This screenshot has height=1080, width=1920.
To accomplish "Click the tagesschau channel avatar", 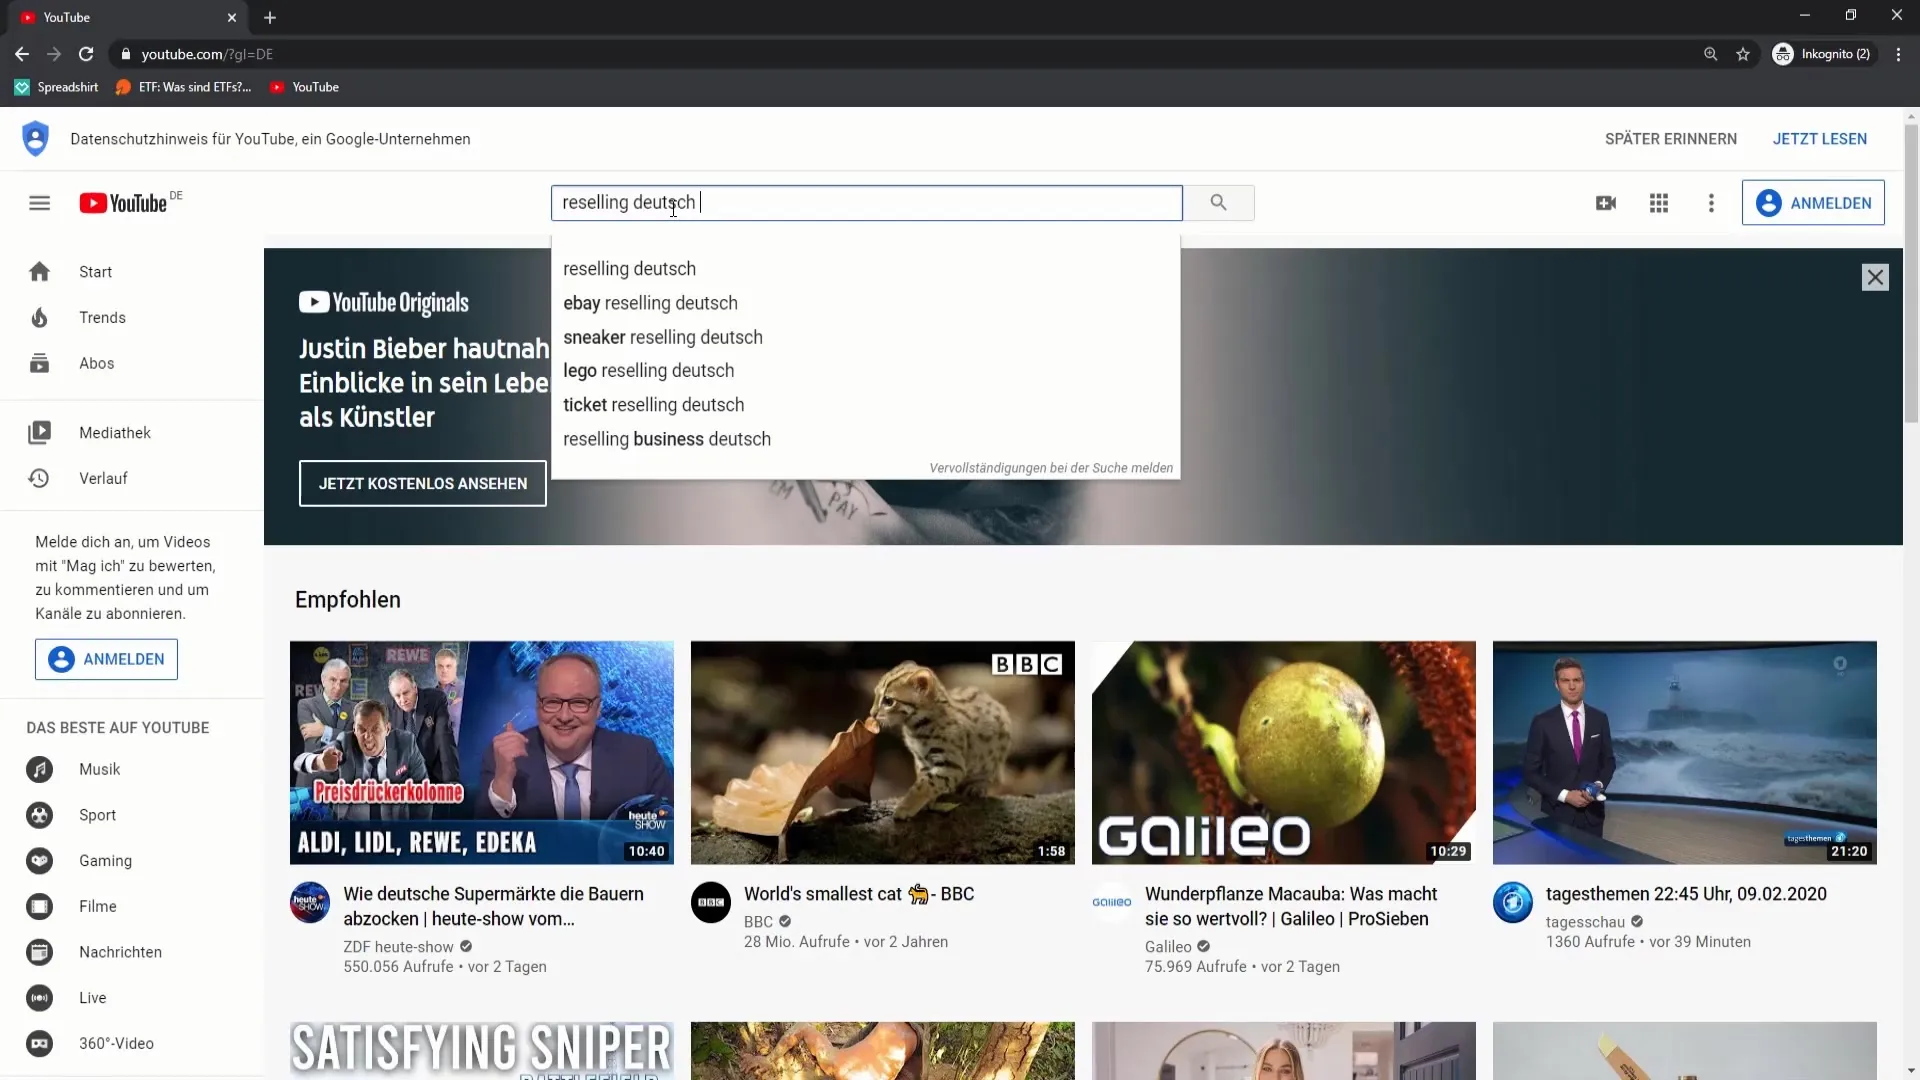I will coord(1513,902).
